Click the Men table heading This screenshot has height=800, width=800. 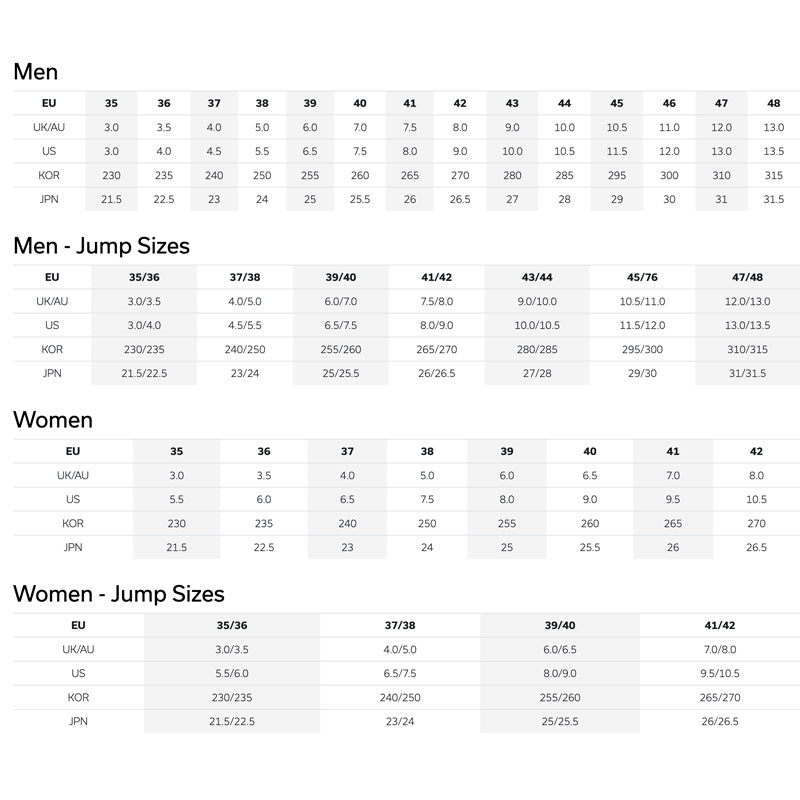tap(36, 72)
